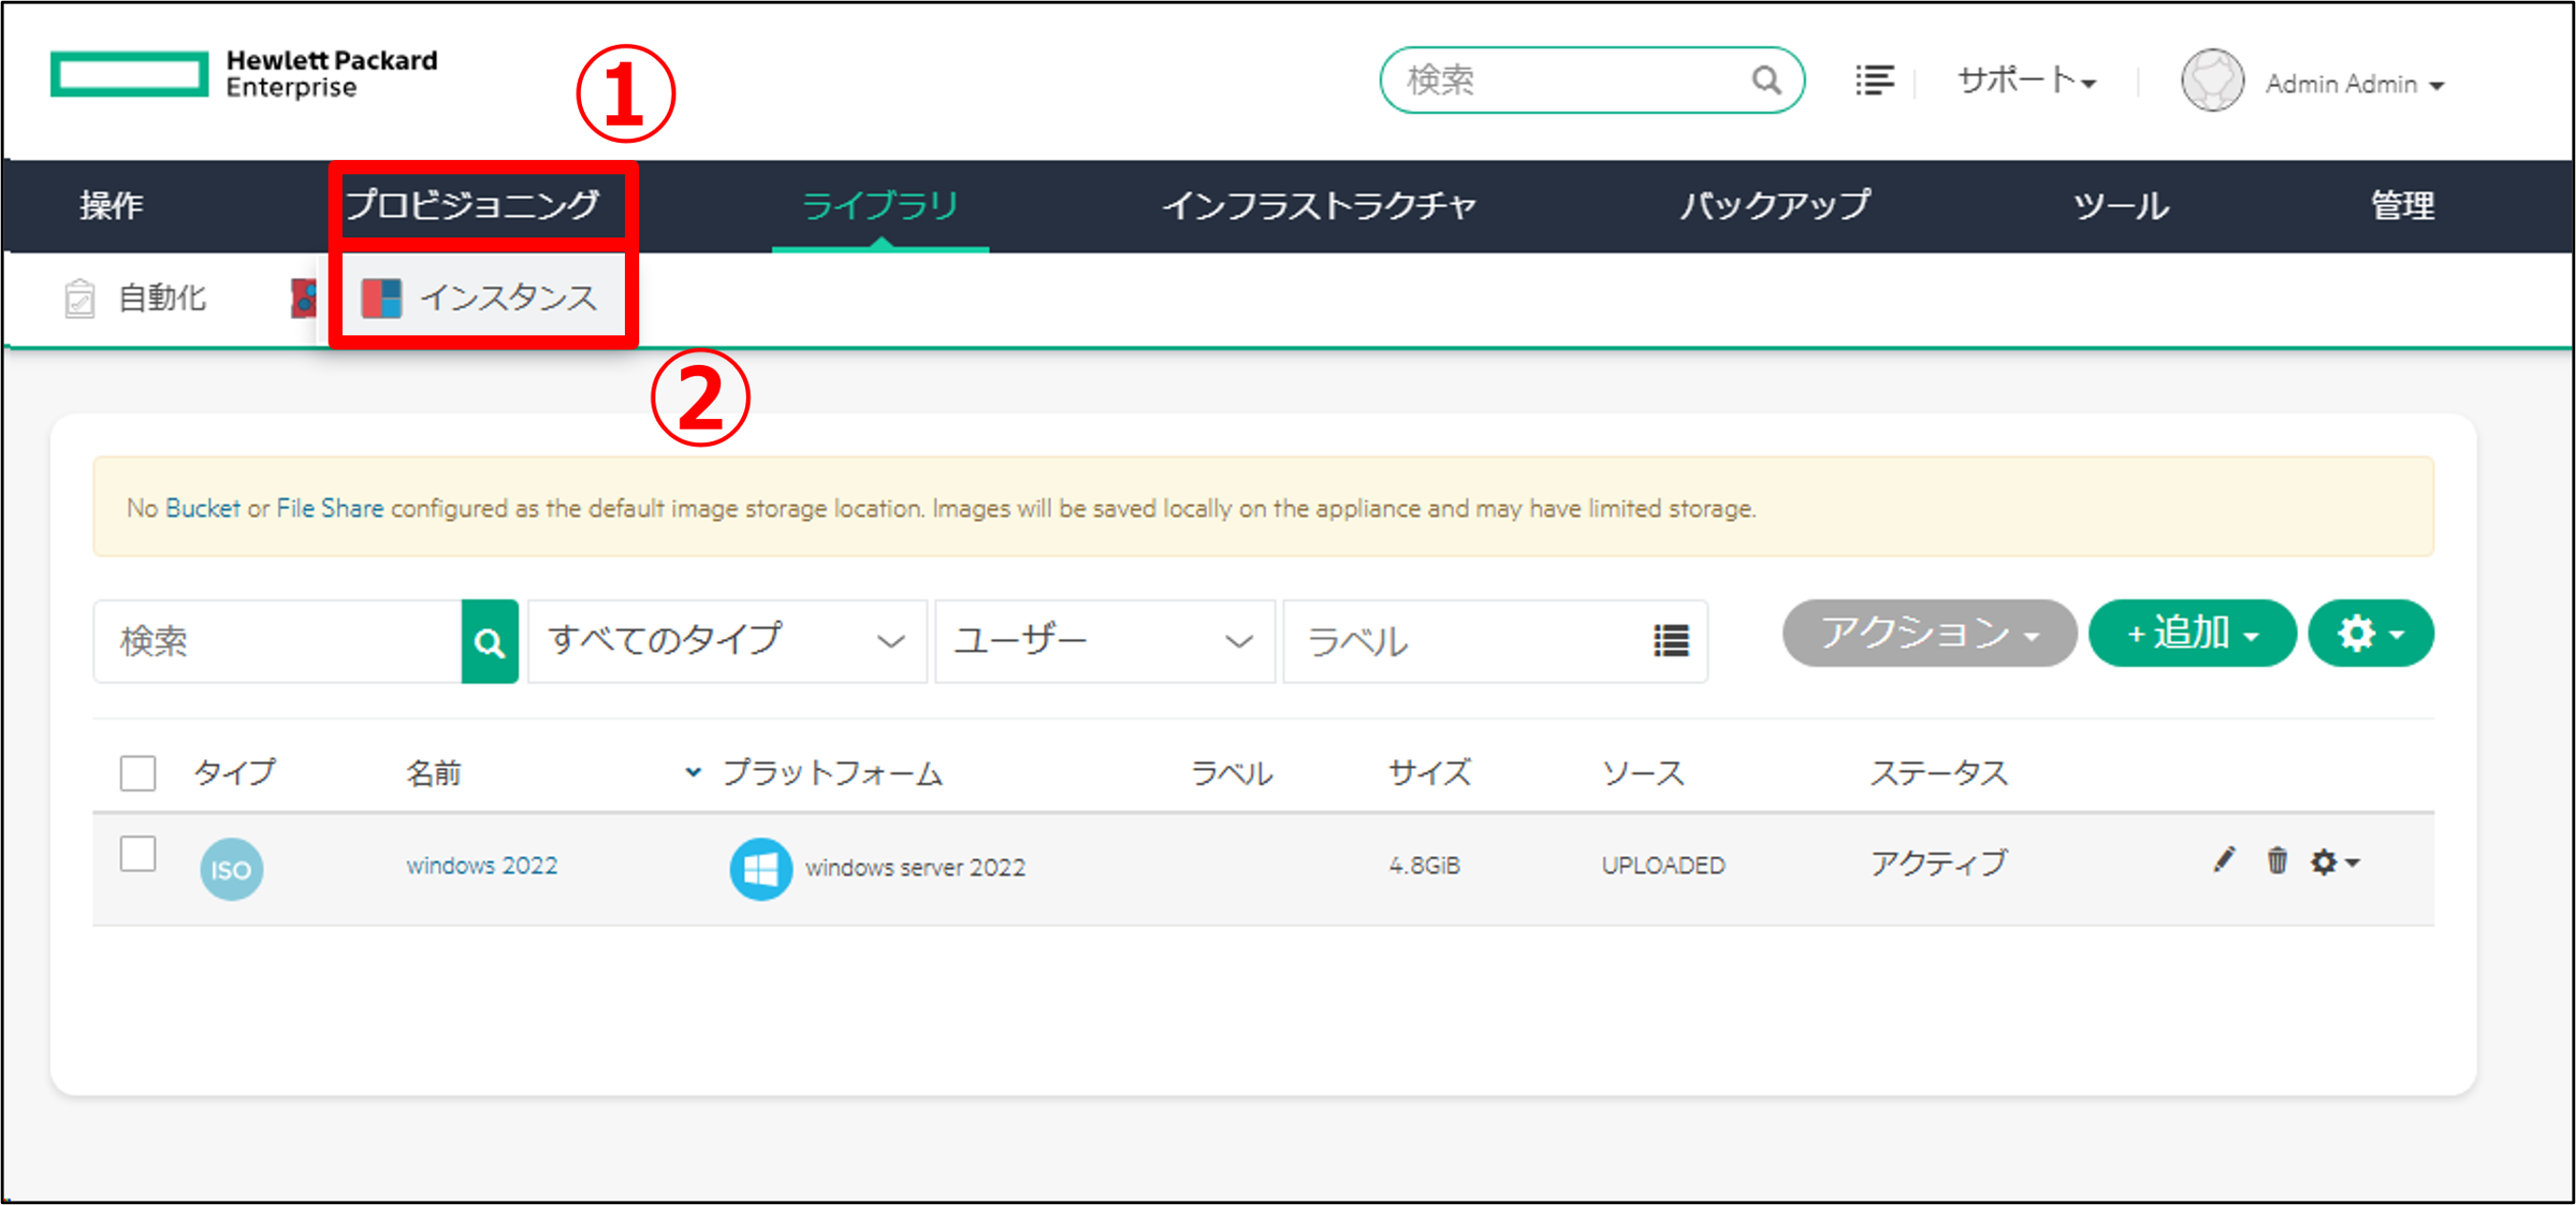Click the trash icon to delete windows 2022
The image size is (2576, 1205).
pyautogui.click(x=2278, y=860)
